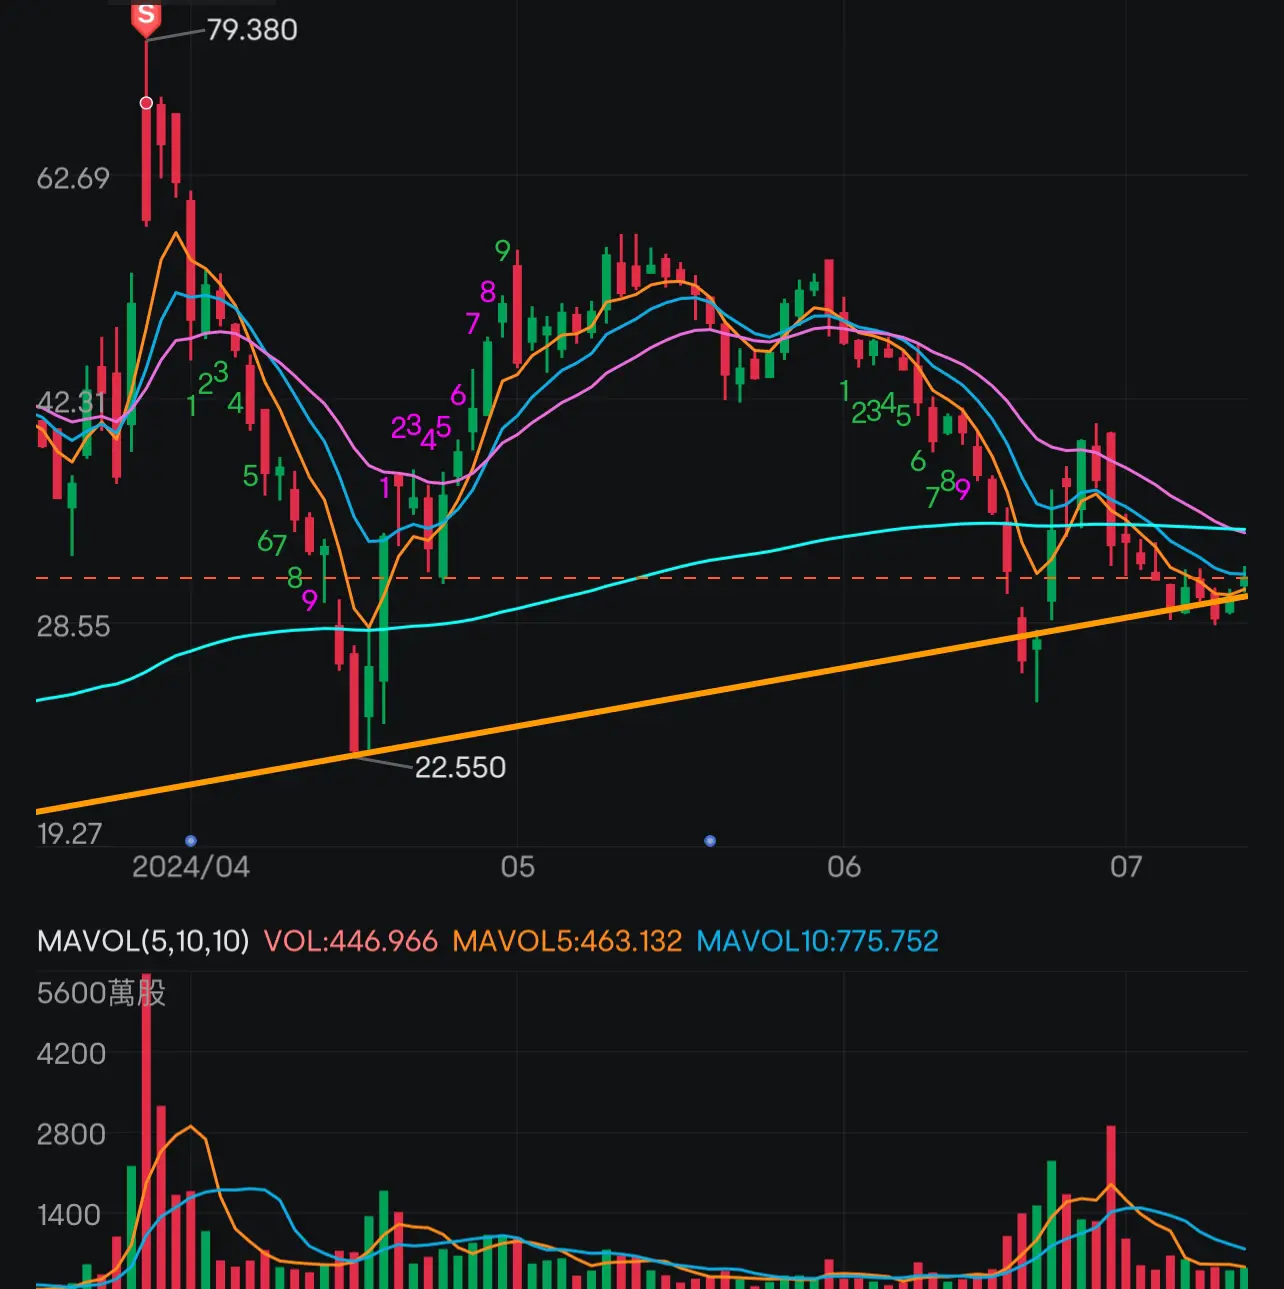Image resolution: width=1284 pixels, height=1289 pixels.
Task: Click the 28.55 price axis label
Action: pos(73,626)
